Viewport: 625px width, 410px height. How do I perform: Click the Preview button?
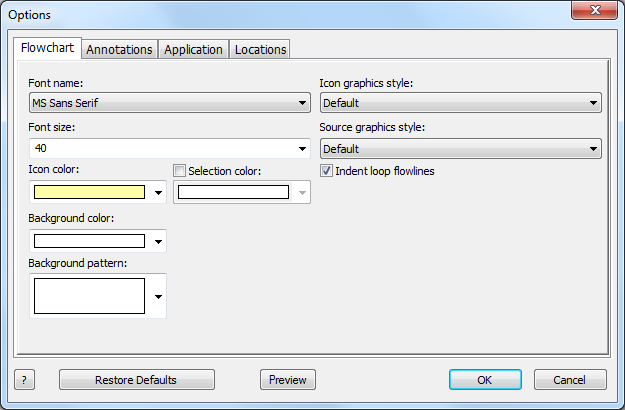pyautogui.click(x=288, y=380)
